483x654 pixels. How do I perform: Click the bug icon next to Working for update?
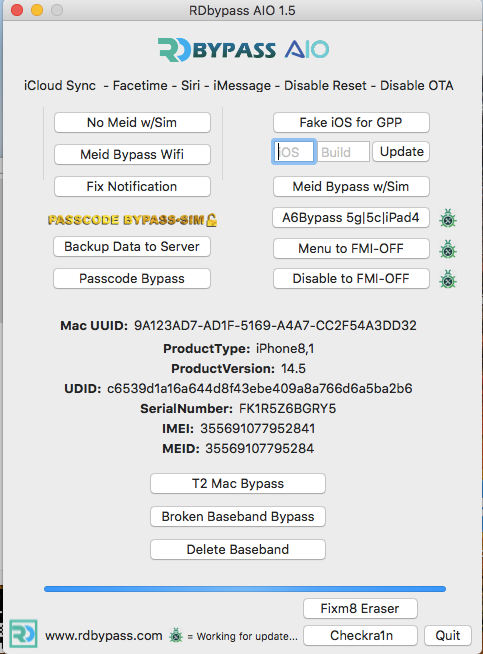pyautogui.click(x=176, y=635)
